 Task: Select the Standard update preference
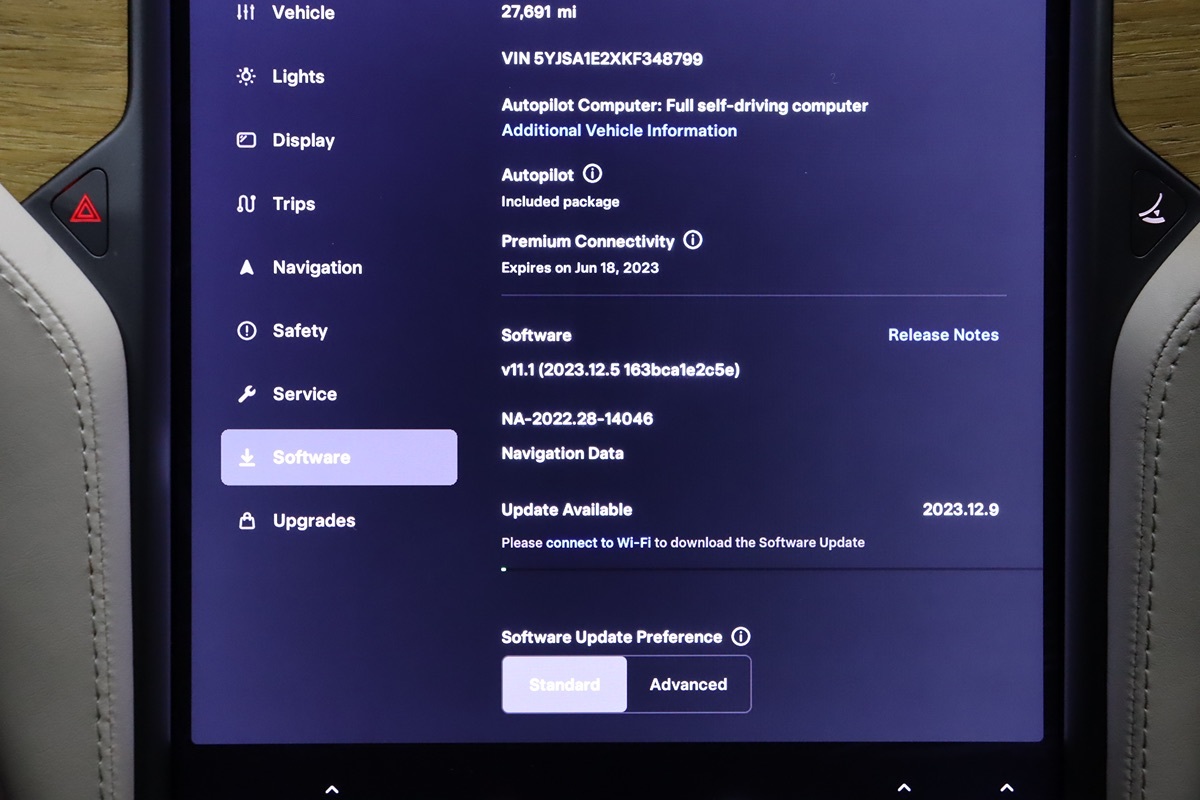click(x=564, y=684)
